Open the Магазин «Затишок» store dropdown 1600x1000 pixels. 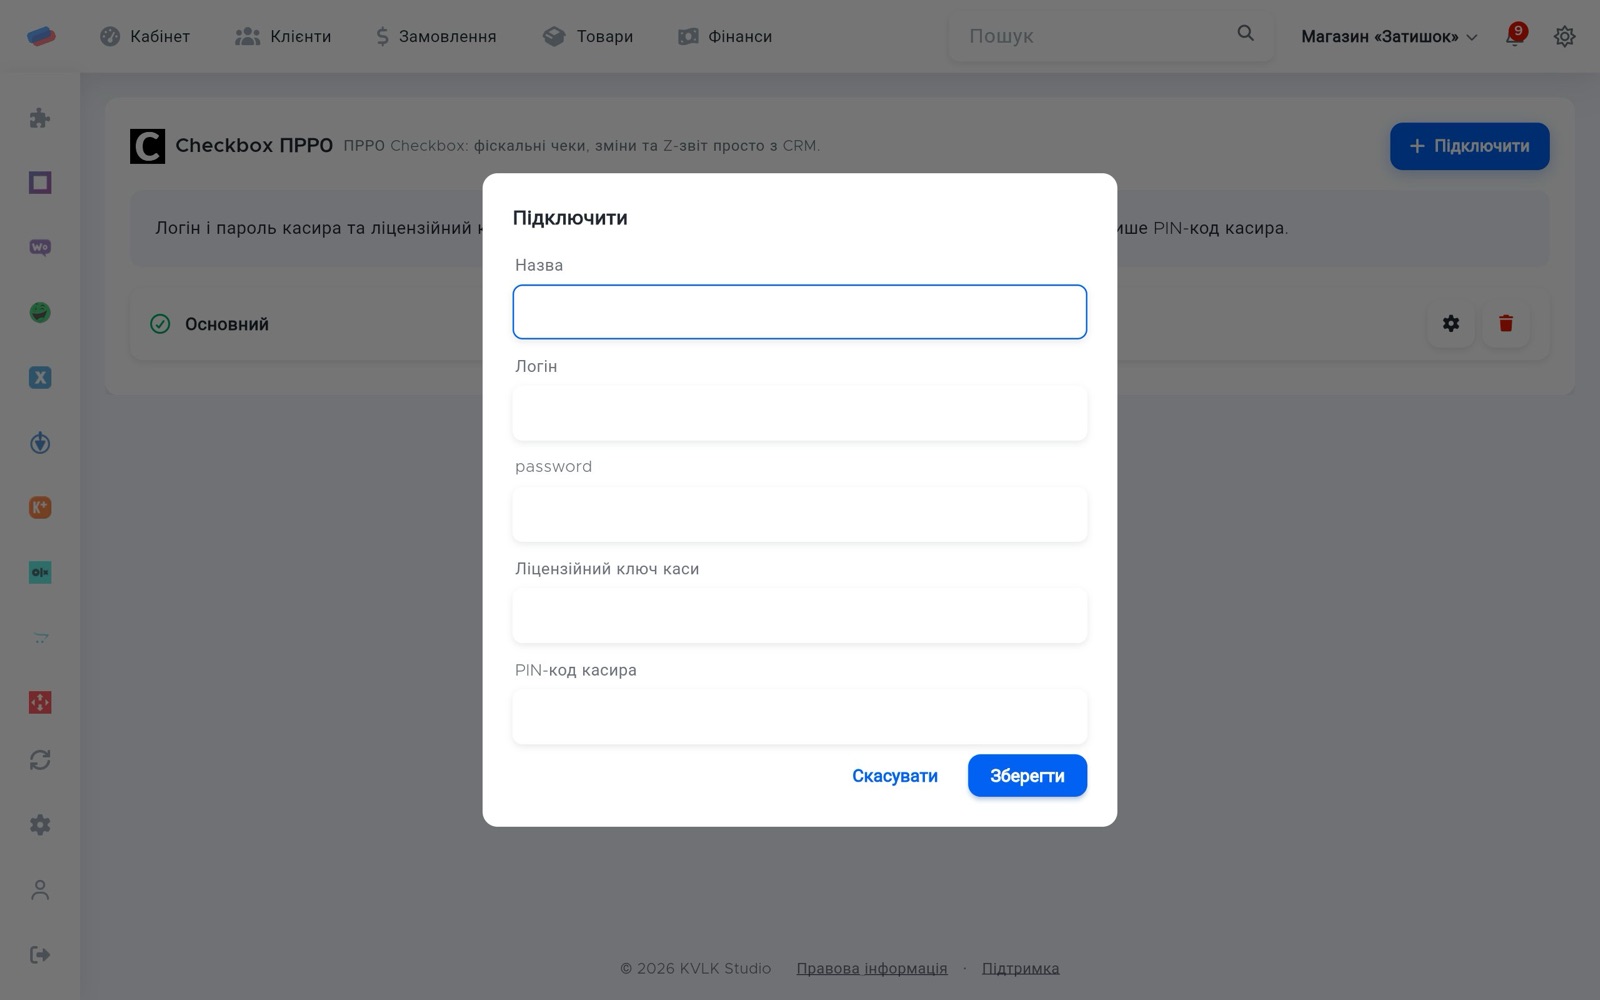point(1389,37)
